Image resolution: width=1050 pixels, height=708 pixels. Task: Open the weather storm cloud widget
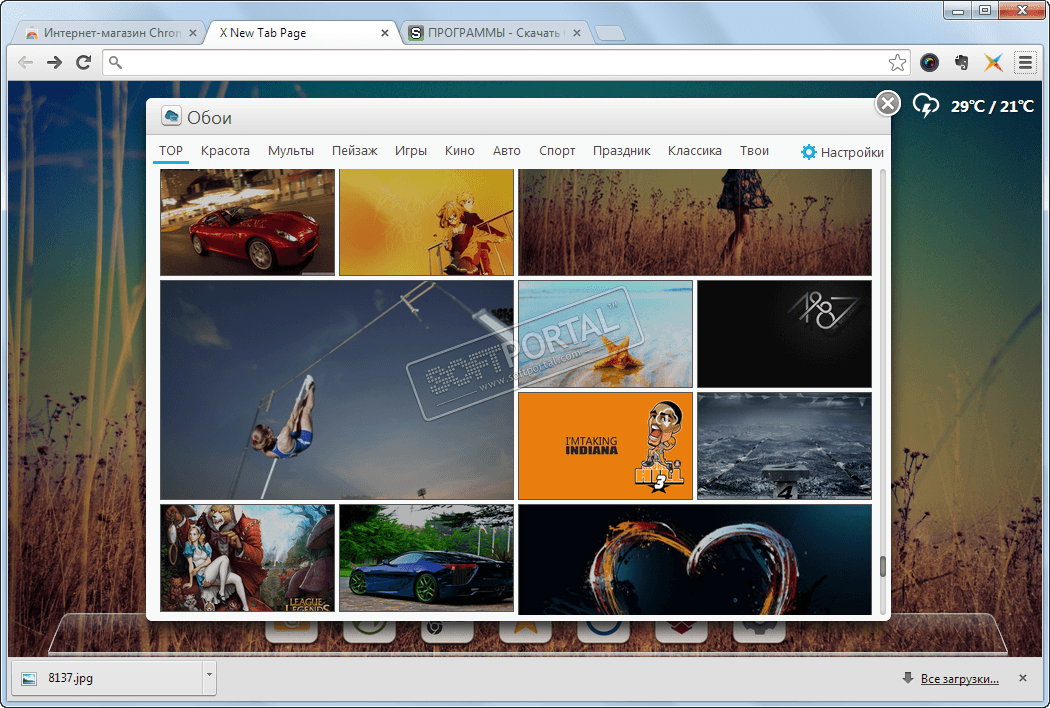pyautogui.click(x=926, y=105)
